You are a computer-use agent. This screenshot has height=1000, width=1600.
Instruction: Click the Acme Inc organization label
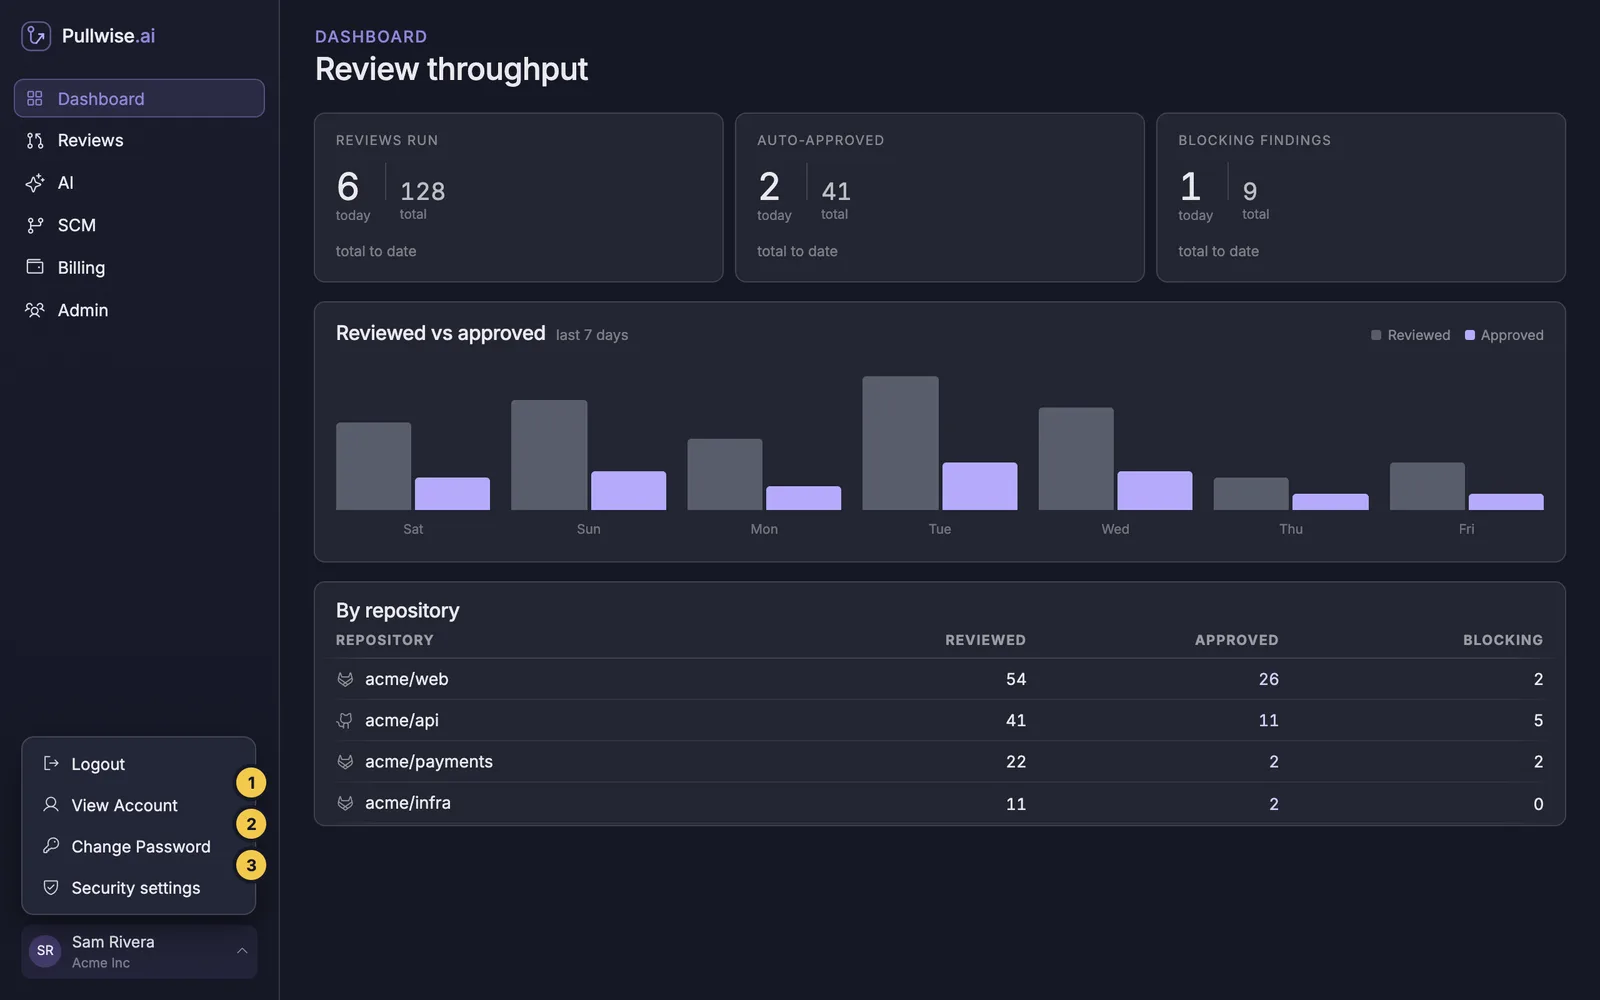(101, 963)
